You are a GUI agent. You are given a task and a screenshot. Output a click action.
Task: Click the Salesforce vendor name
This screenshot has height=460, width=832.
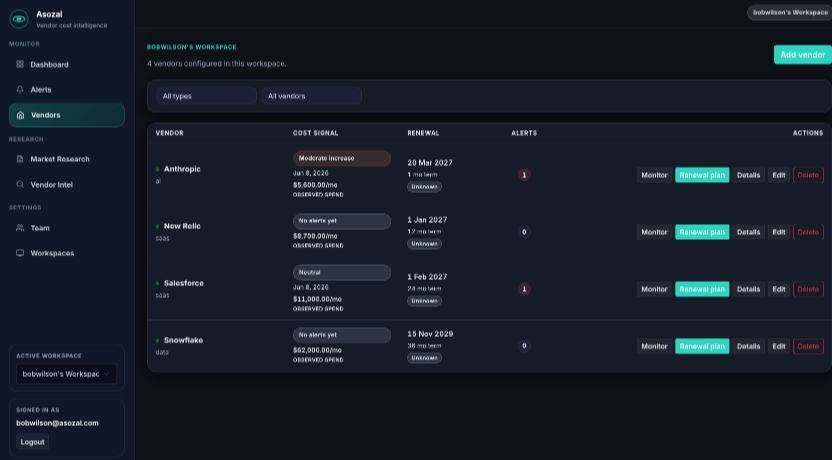[184, 283]
